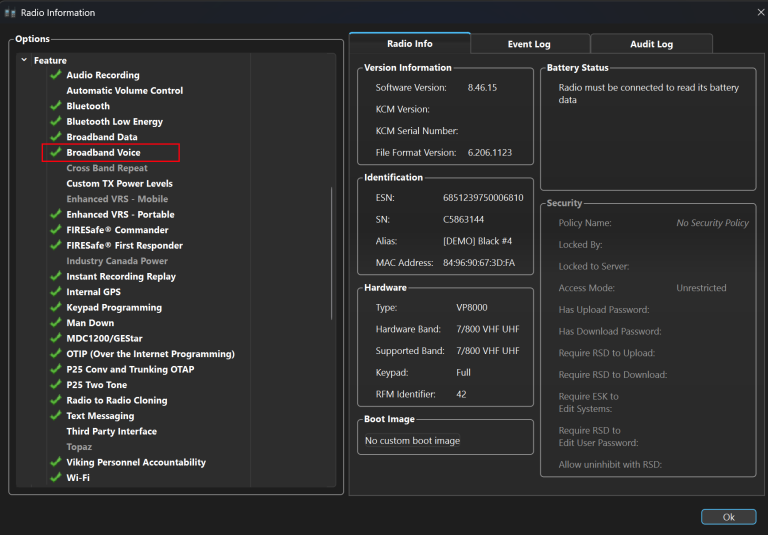
Task: Click the checkmark beside Keypad Programming
Action: coord(56,308)
